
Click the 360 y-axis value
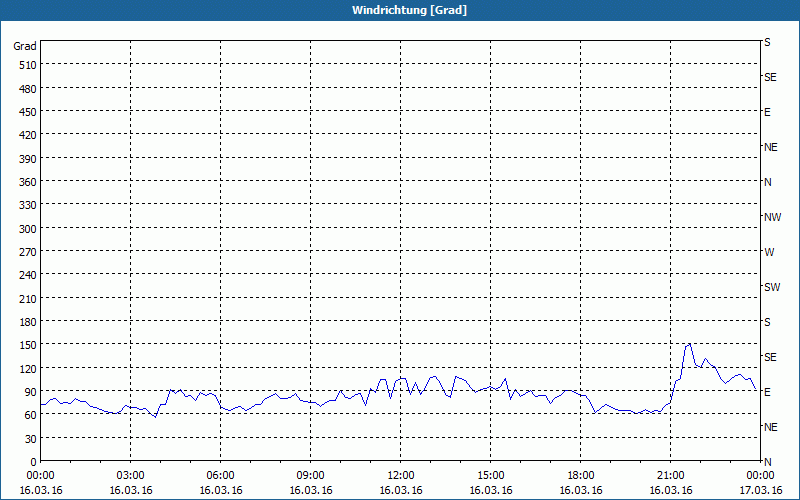[28, 182]
